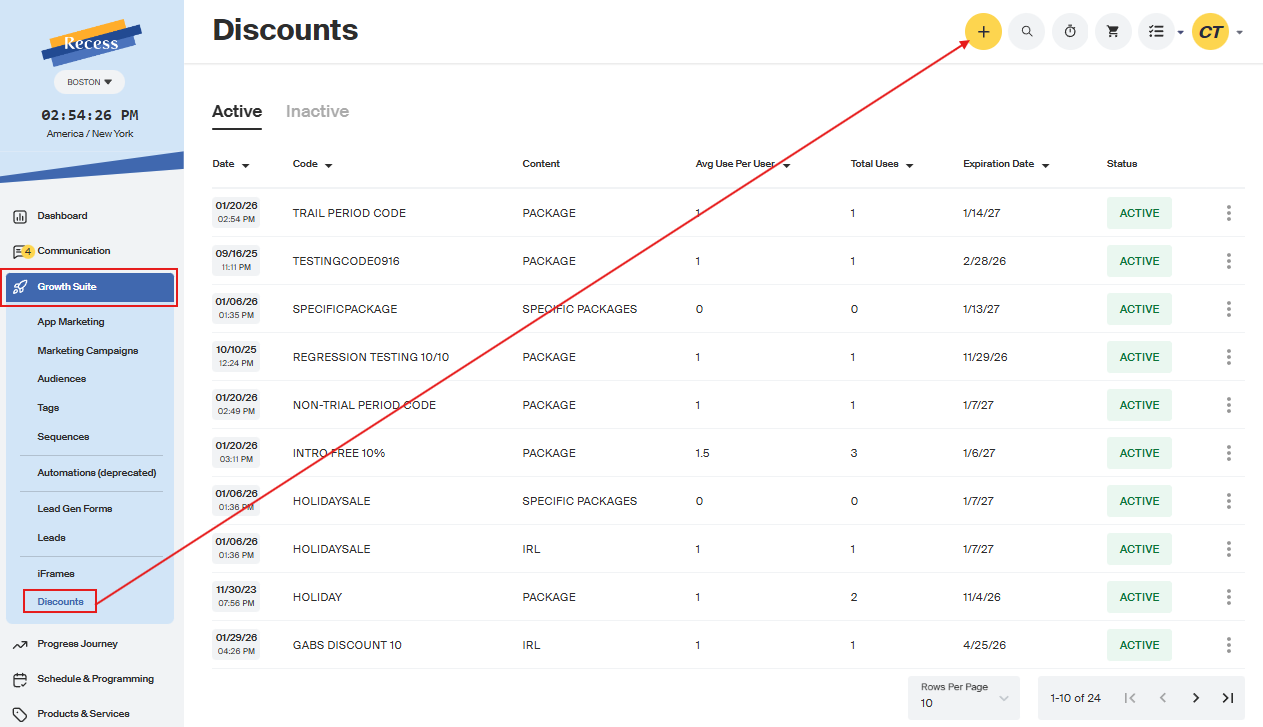This screenshot has width=1263, height=727.
Task: Click the yellow plus add discount button
Action: click(x=983, y=32)
